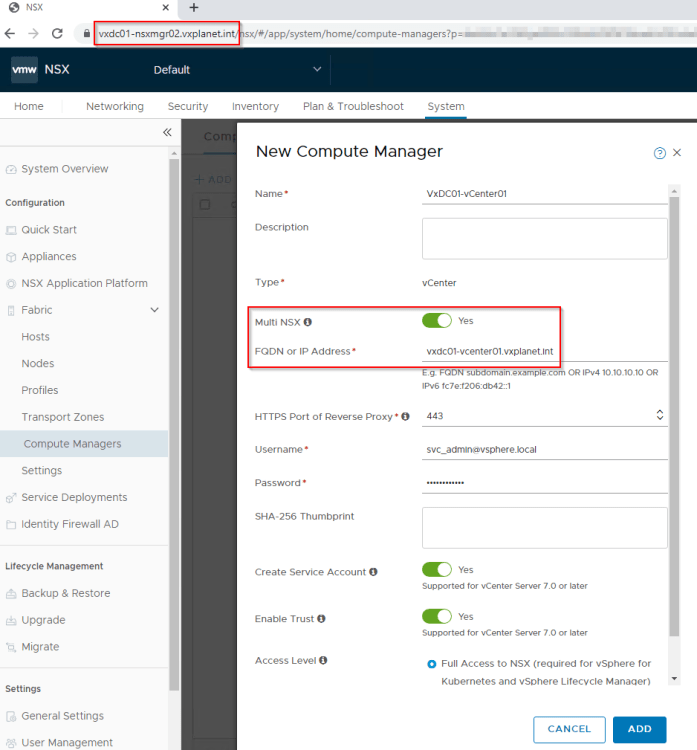Open the Security tab

(188, 106)
